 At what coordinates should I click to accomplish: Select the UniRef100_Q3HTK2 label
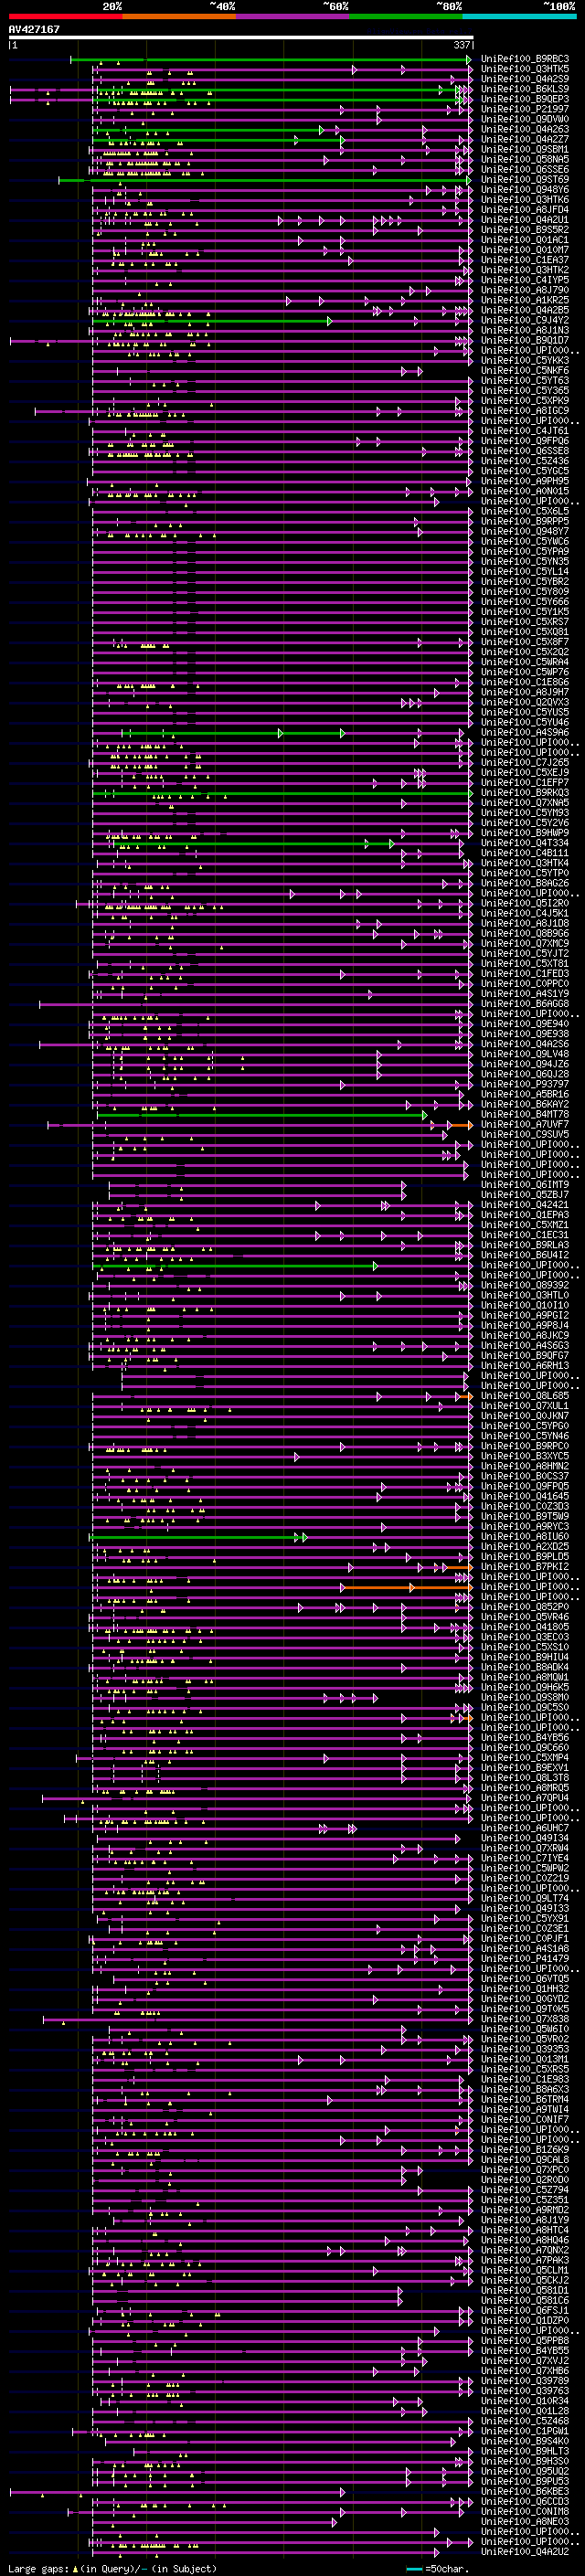(x=525, y=270)
